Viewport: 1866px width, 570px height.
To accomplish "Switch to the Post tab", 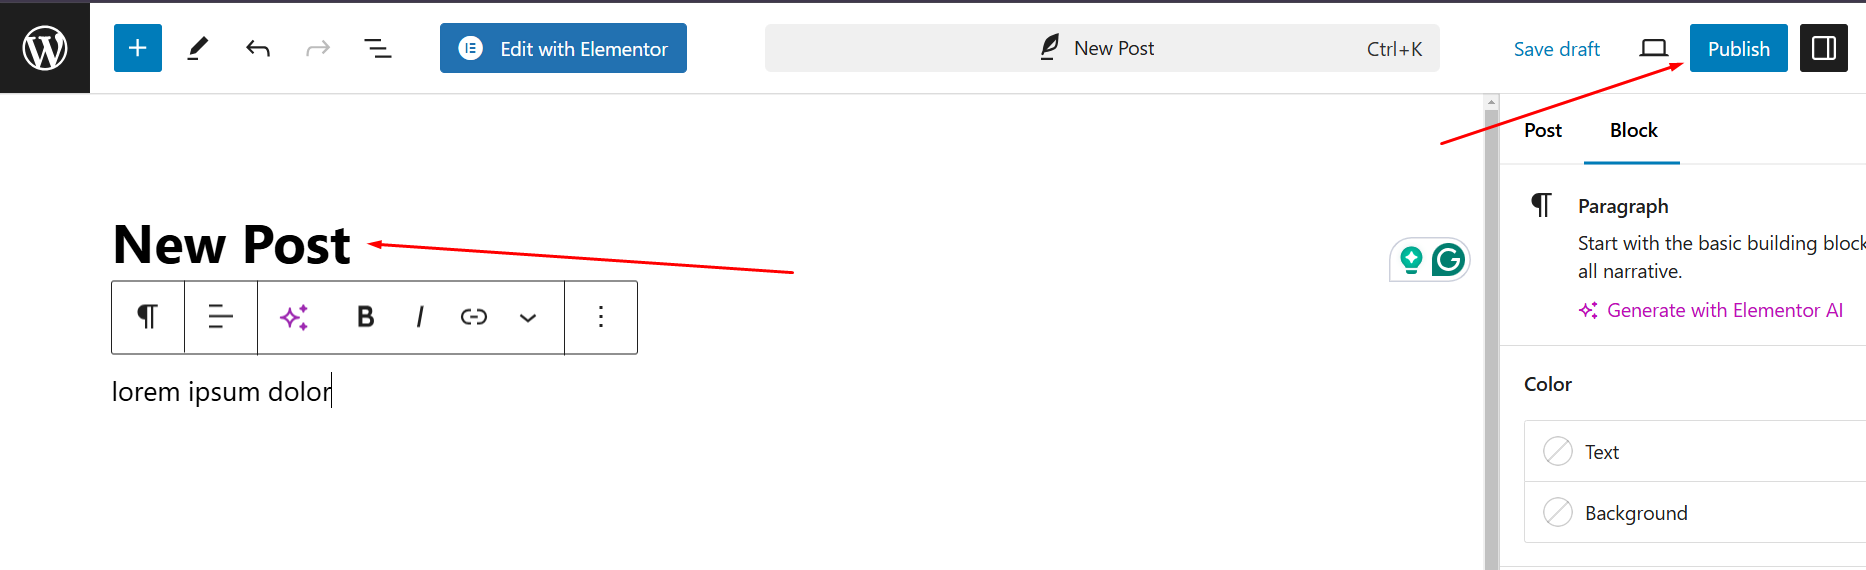I will click(1543, 130).
